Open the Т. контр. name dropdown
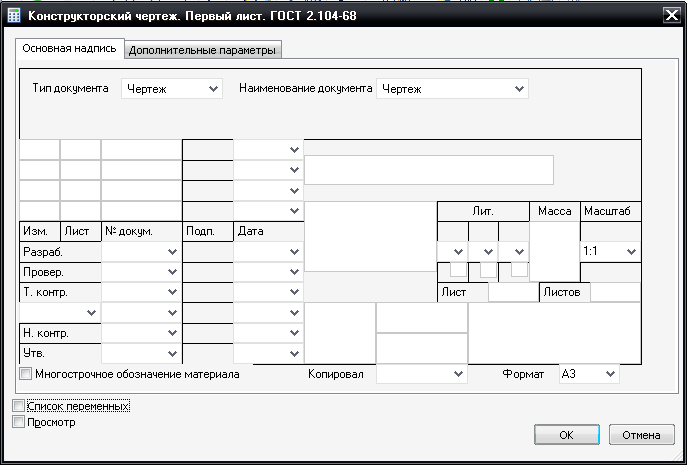The image size is (687, 465). [x=142, y=292]
